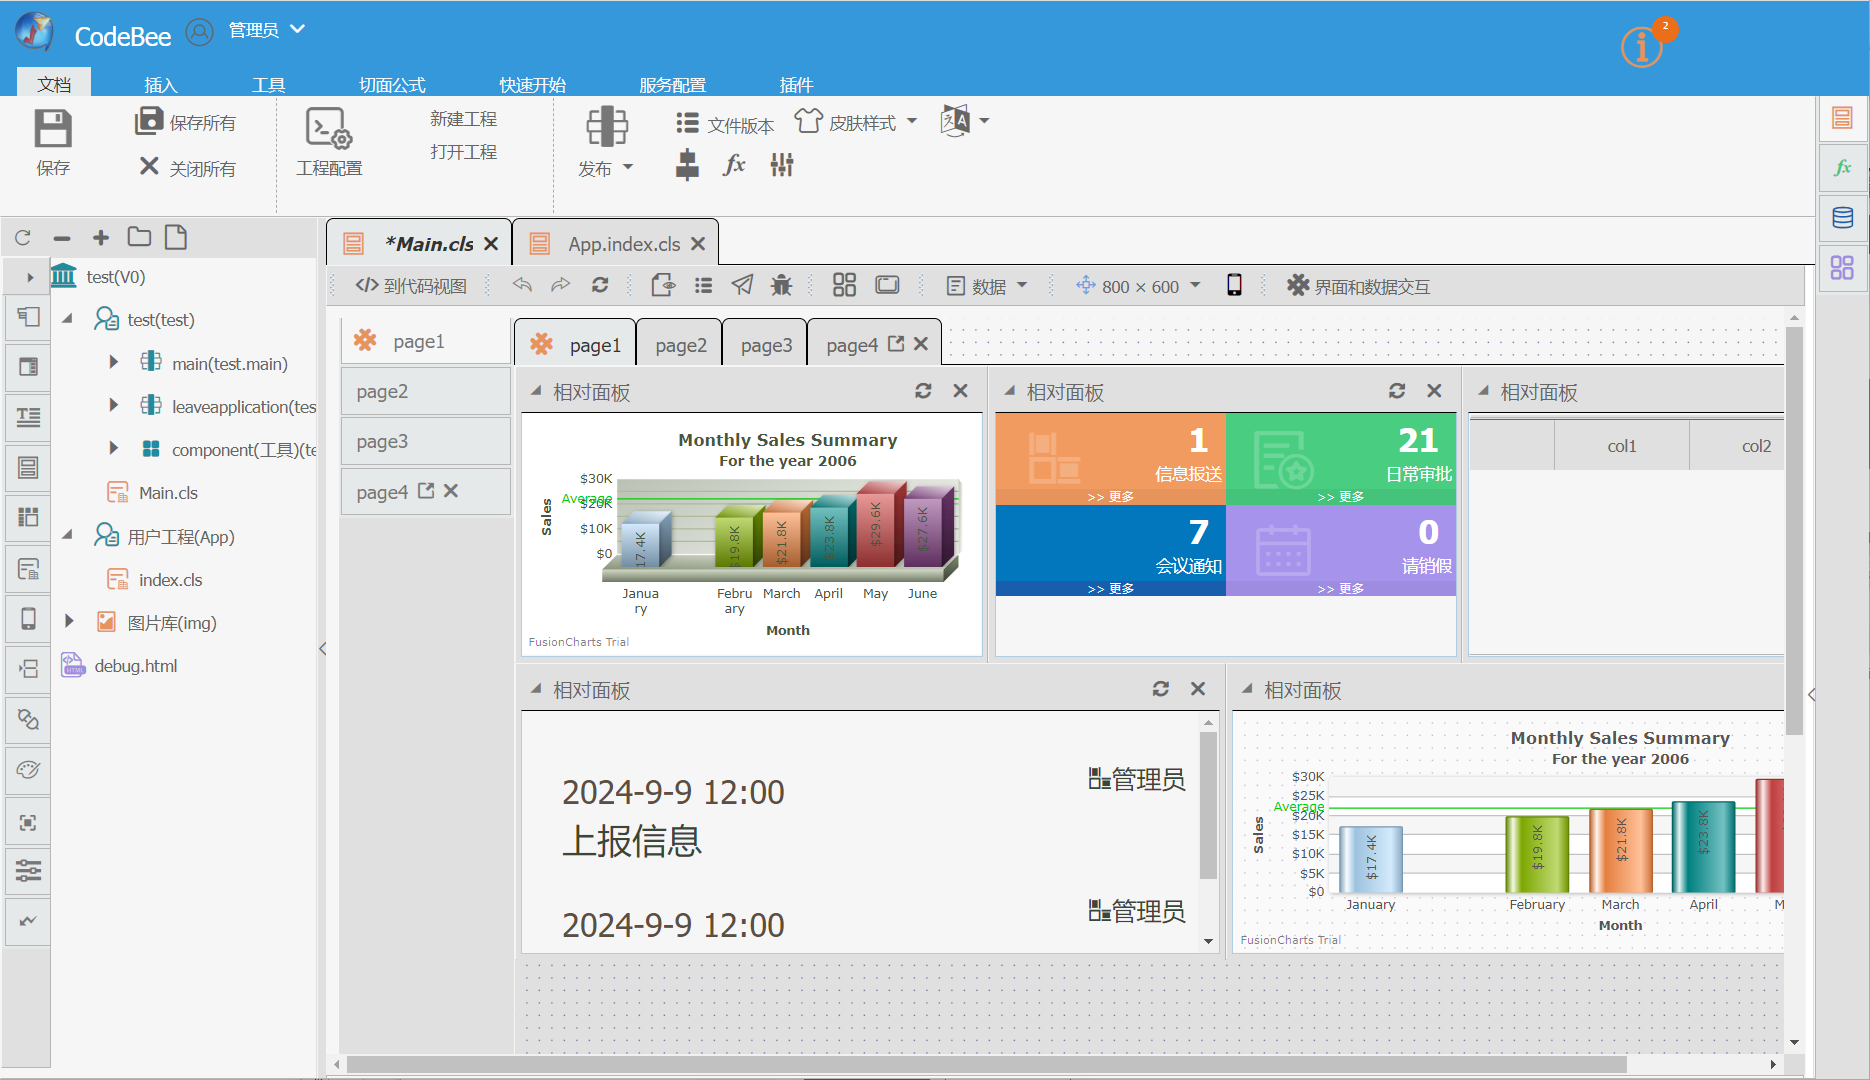Collapse the first 相对面板 panel with chart

tap(536, 391)
